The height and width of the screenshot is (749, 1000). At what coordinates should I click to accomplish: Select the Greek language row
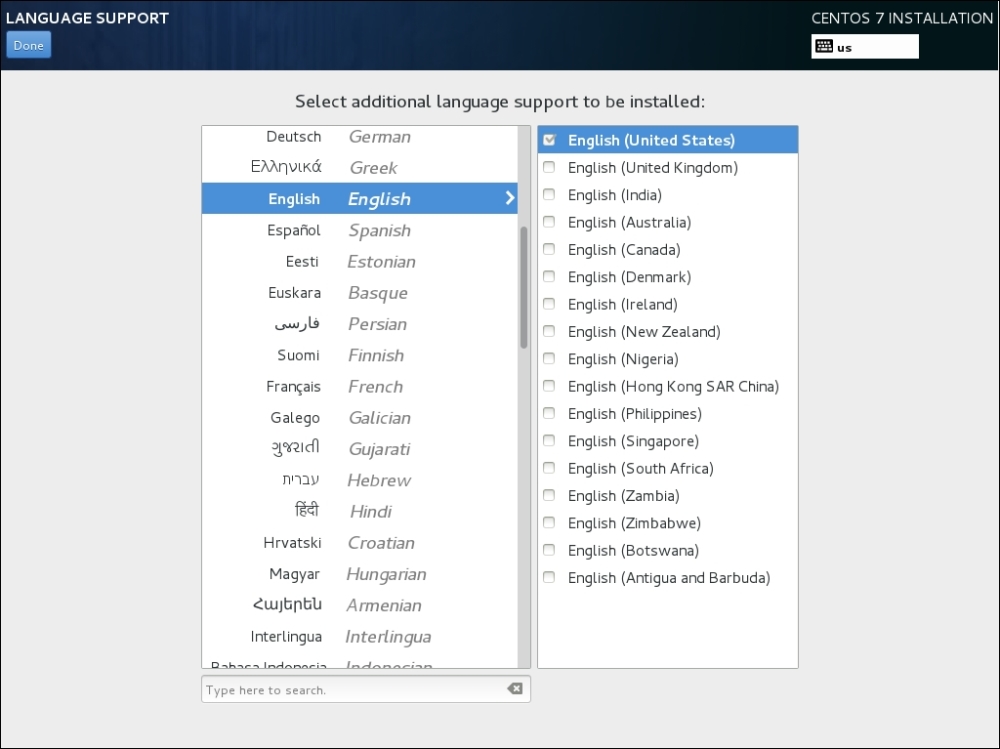coord(360,167)
